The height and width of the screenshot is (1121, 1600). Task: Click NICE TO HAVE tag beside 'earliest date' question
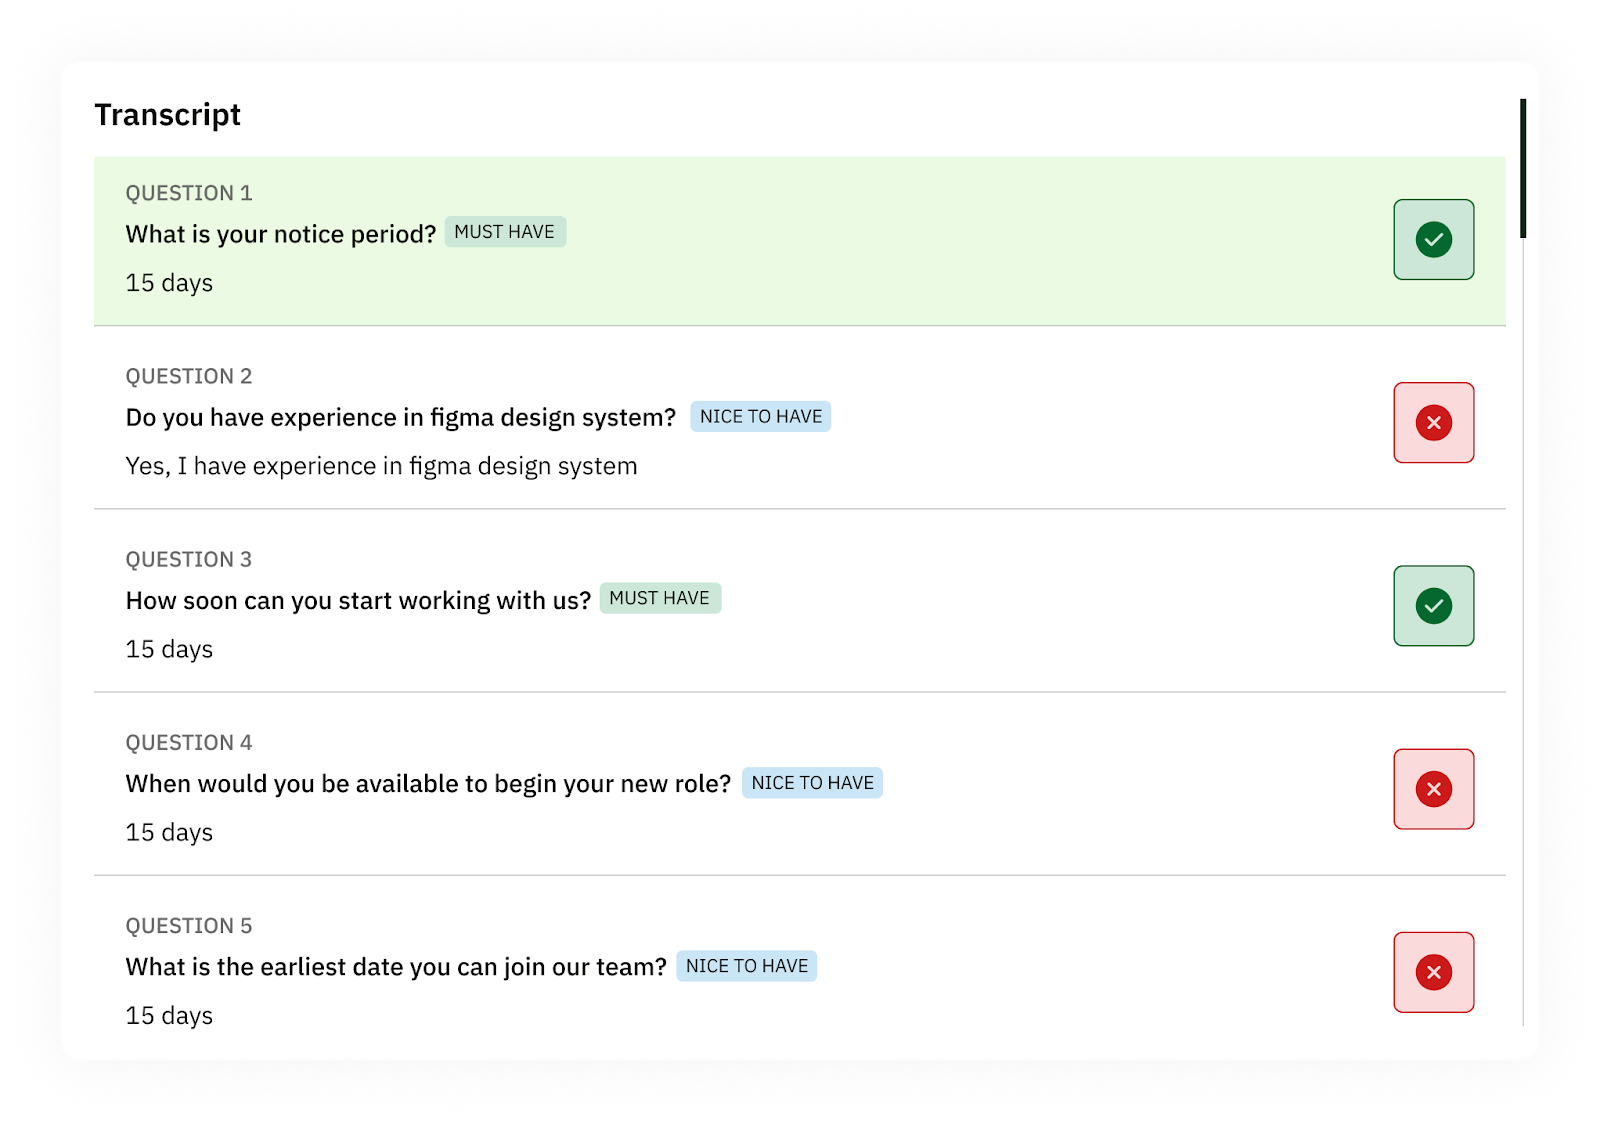(x=746, y=966)
